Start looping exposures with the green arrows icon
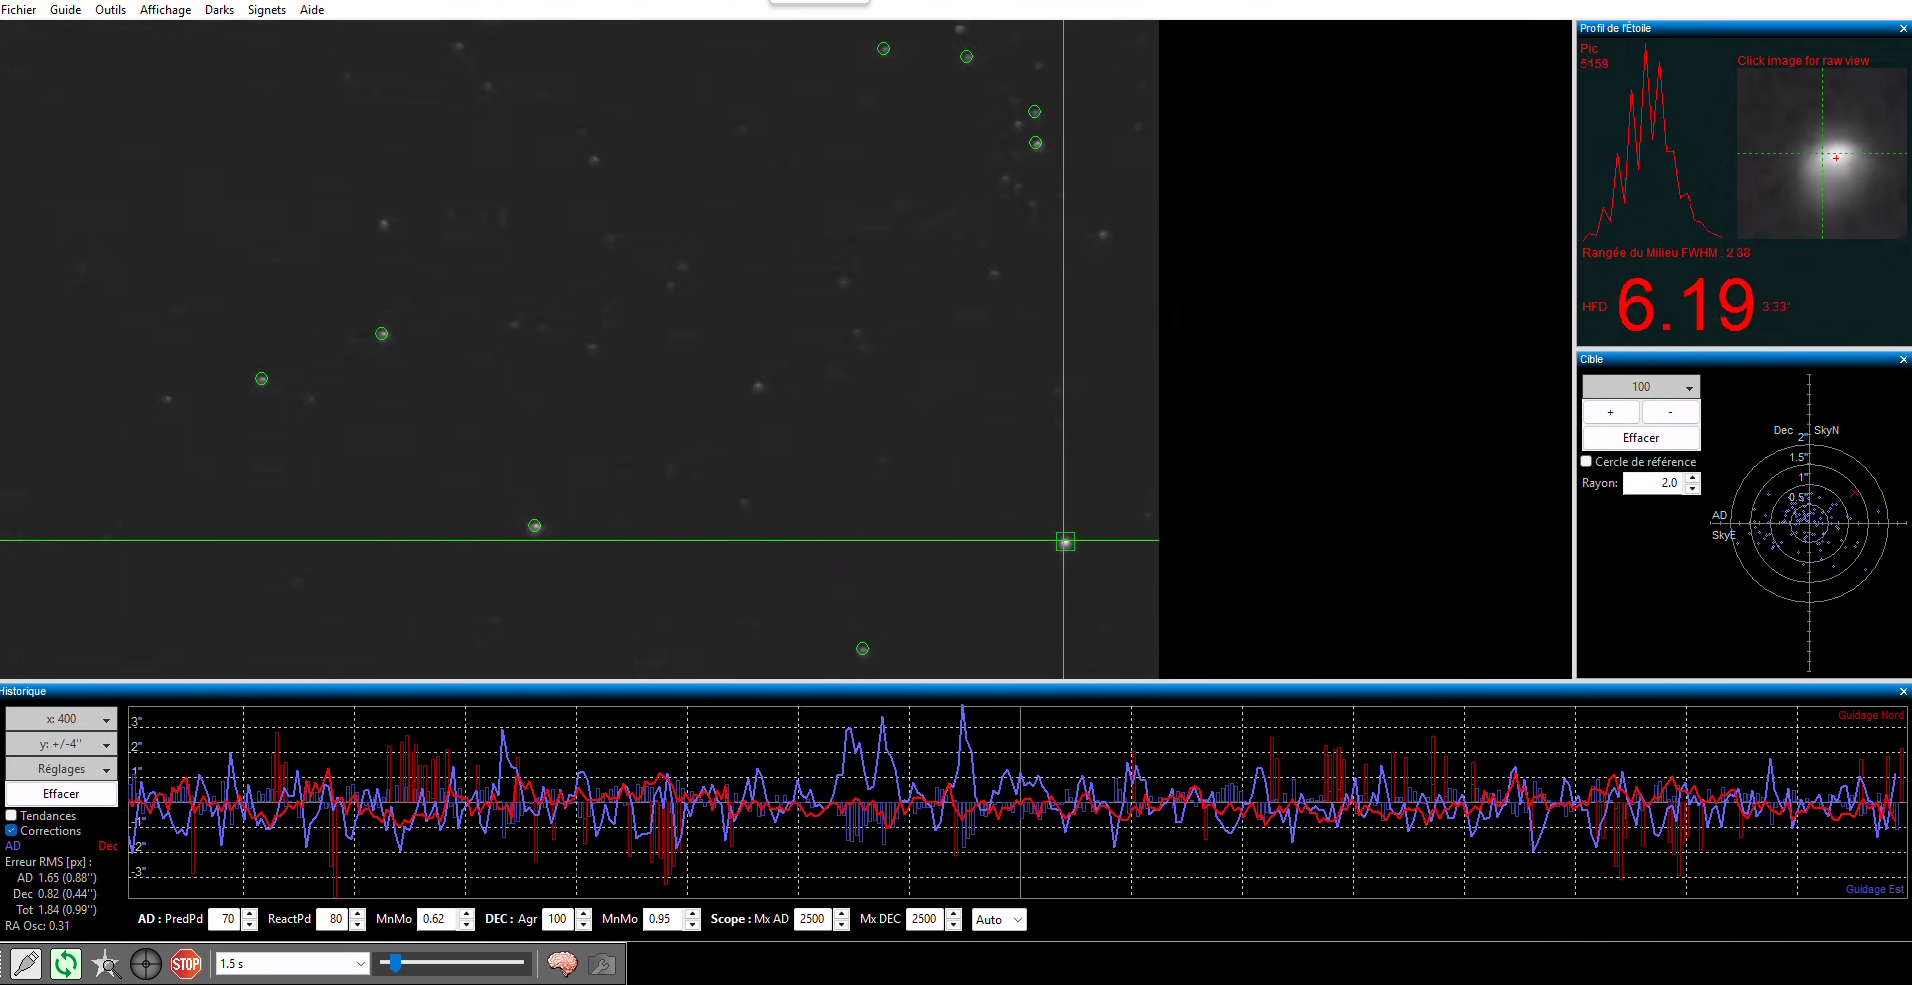1912x985 pixels. tap(66, 964)
